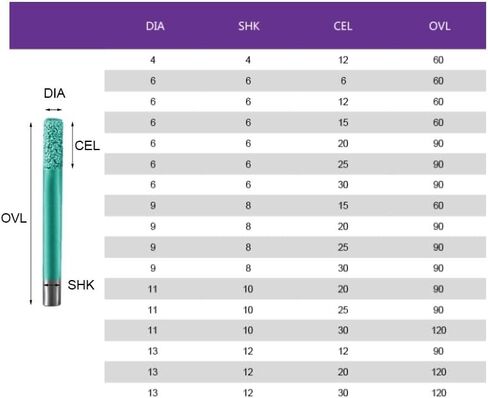Click the vertical CEL dimension arrow

[72, 145]
